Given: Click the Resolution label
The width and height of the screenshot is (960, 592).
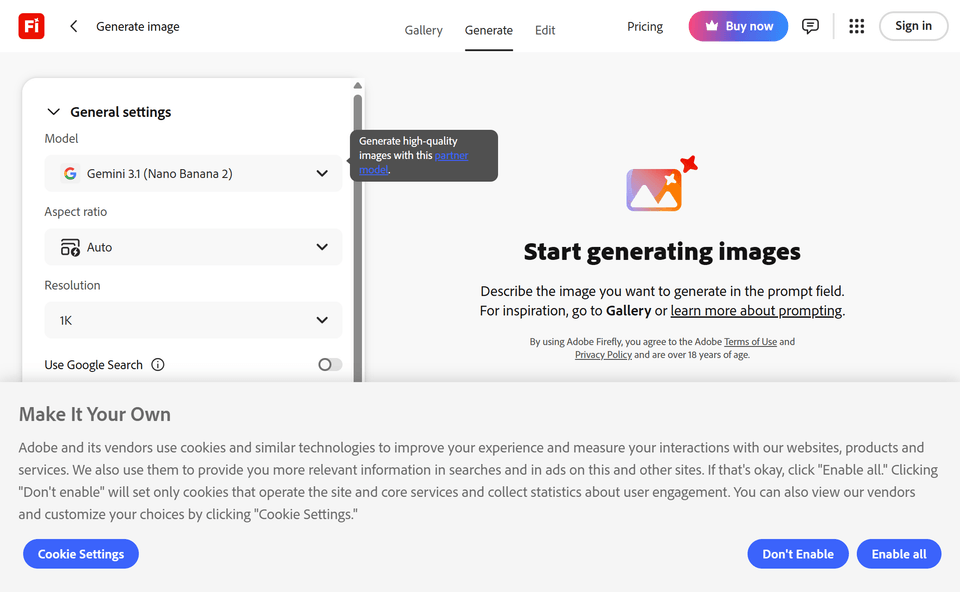Looking at the screenshot, I should coord(72,285).
